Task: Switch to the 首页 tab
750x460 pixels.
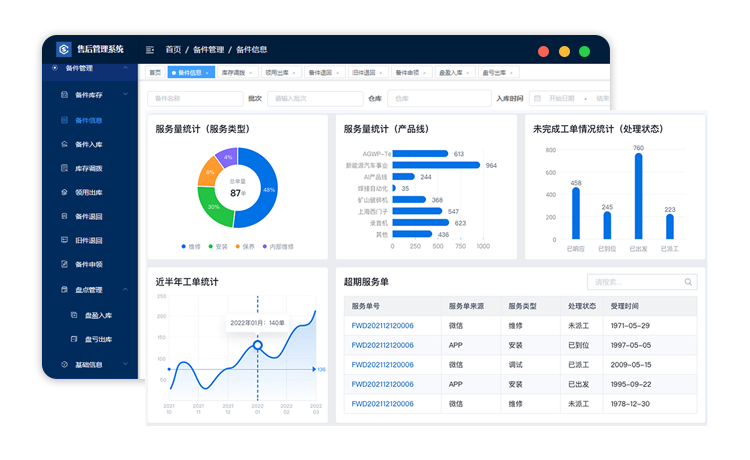Action: (155, 73)
